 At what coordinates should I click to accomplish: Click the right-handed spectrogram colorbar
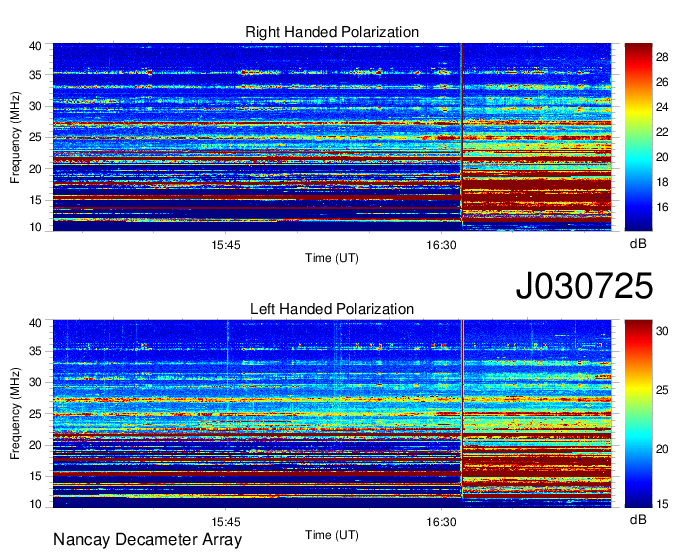pos(638,137)
